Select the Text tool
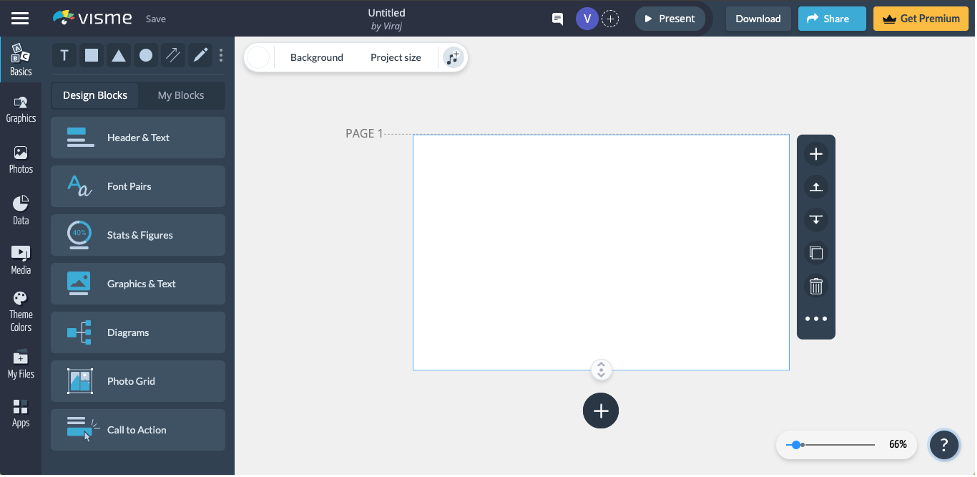Screen dimensions: 977x477 [64, 55]
